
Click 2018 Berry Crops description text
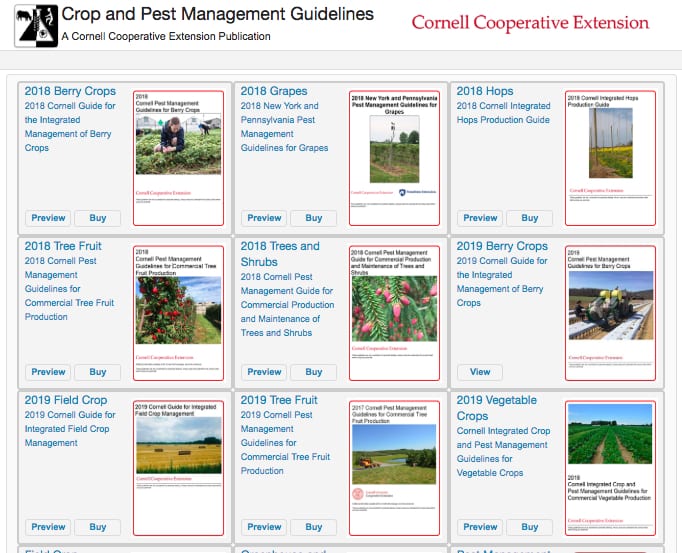tap(70, 127)
